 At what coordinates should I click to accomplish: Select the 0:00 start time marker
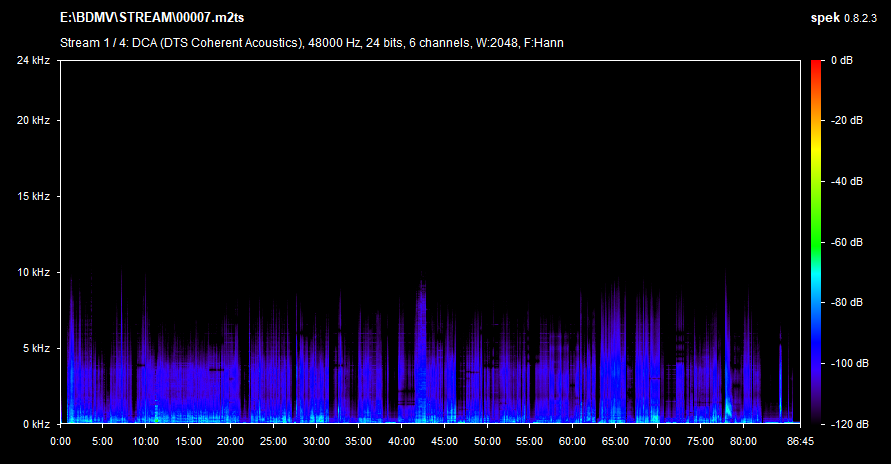click(60, 441)
